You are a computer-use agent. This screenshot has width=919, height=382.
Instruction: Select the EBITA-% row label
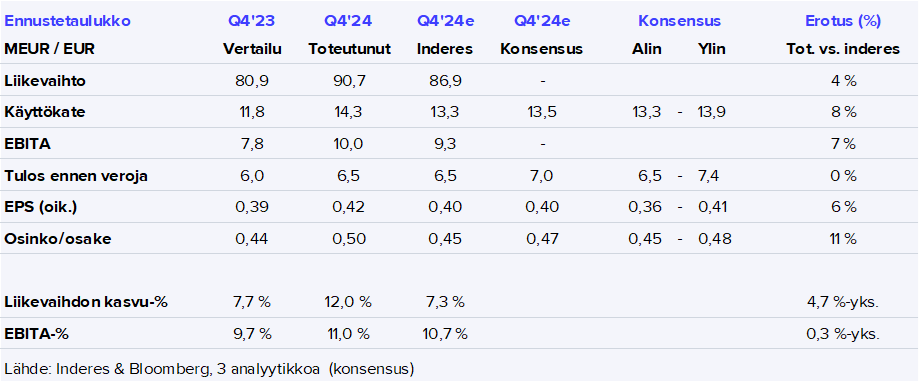(x=36, y=335)
